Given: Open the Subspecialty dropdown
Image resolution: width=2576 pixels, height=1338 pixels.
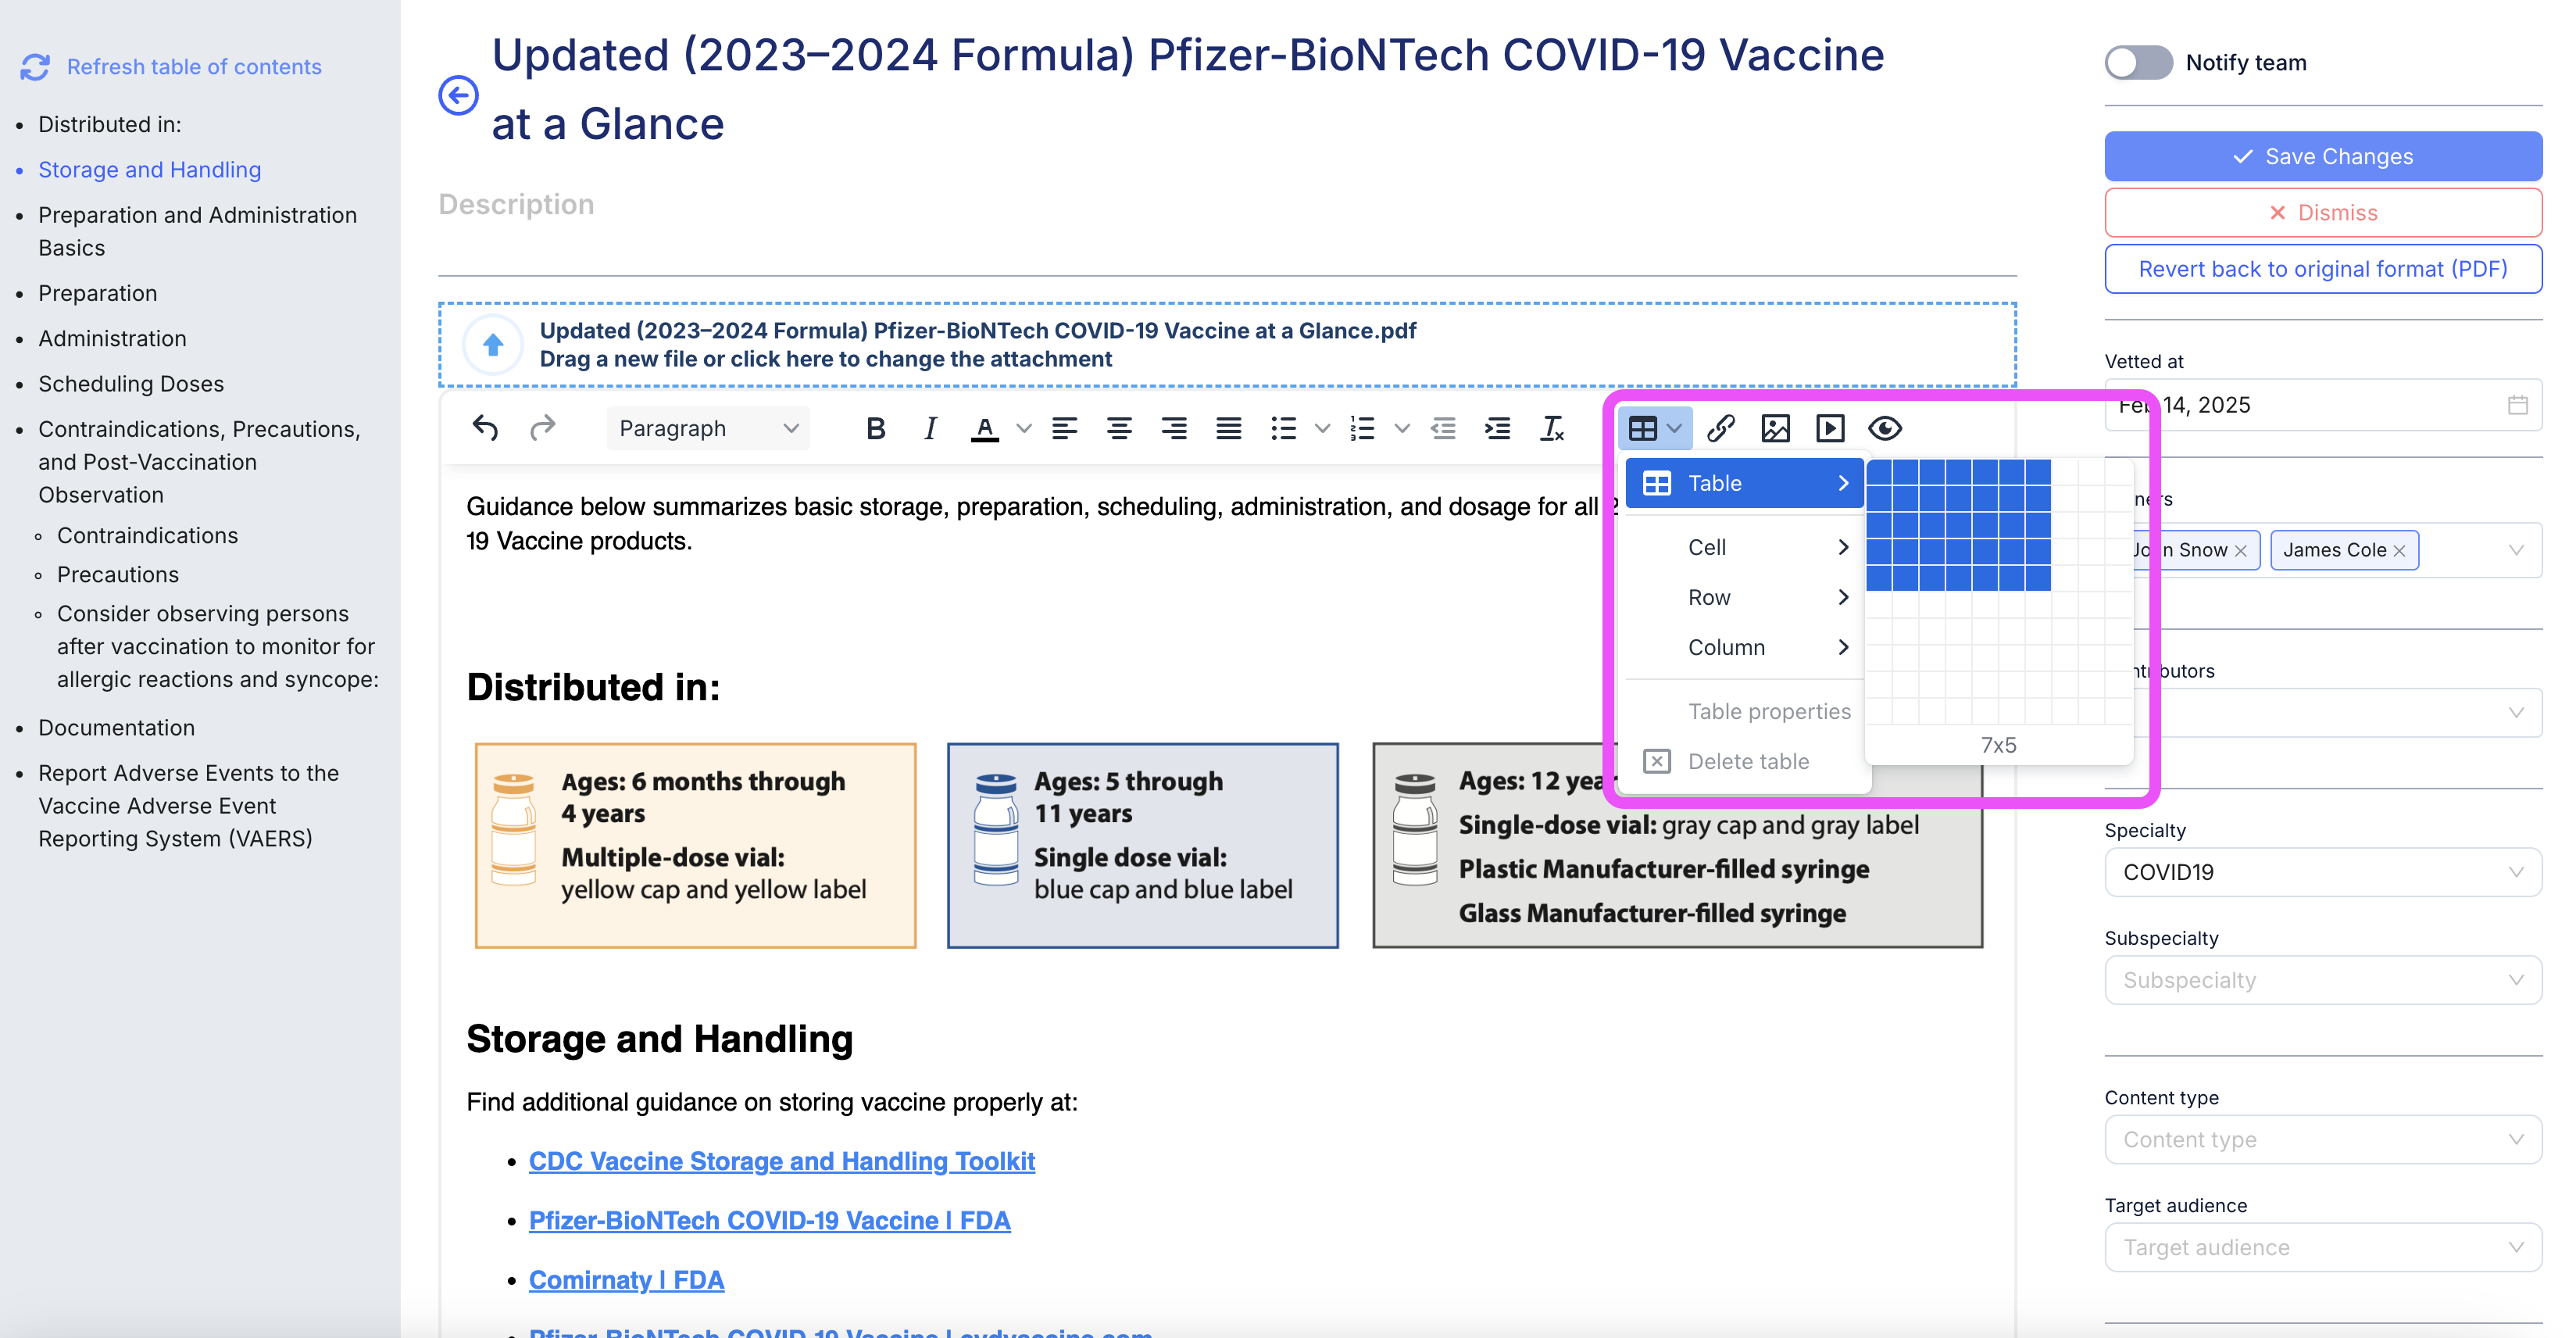Looking at the screenshot, I should tap(2322, 980).
